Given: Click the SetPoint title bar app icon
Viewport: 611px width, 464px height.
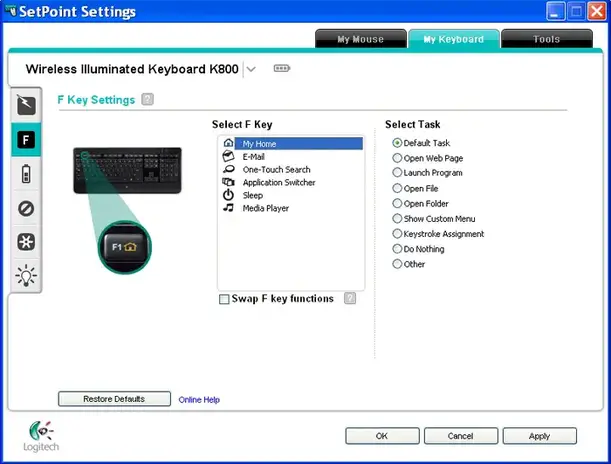Looking at the screenshot, I should click(11, 11).
